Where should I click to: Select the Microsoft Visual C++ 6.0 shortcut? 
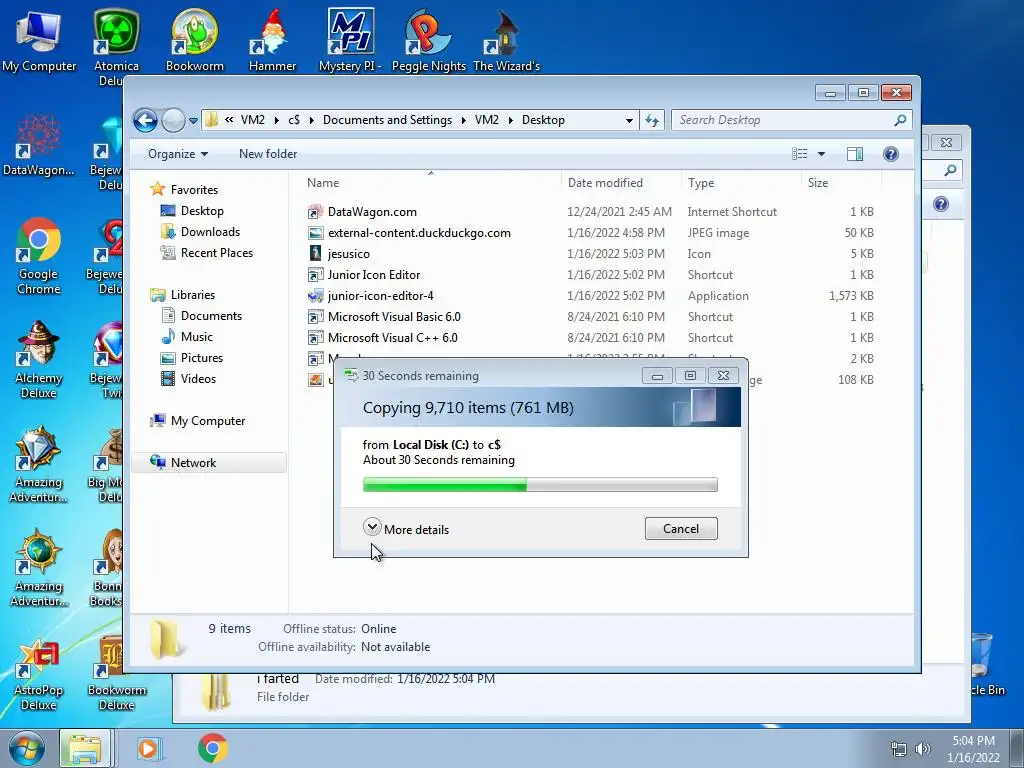(383, 338)
